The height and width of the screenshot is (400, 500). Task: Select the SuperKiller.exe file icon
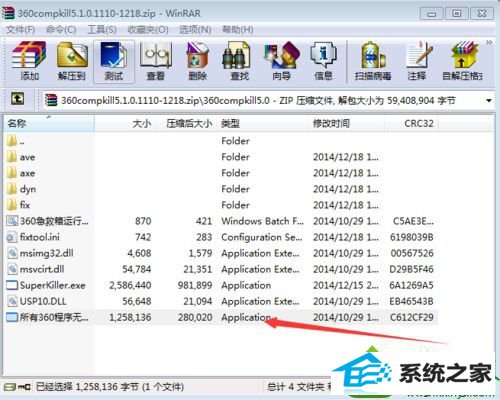[12, 285]
